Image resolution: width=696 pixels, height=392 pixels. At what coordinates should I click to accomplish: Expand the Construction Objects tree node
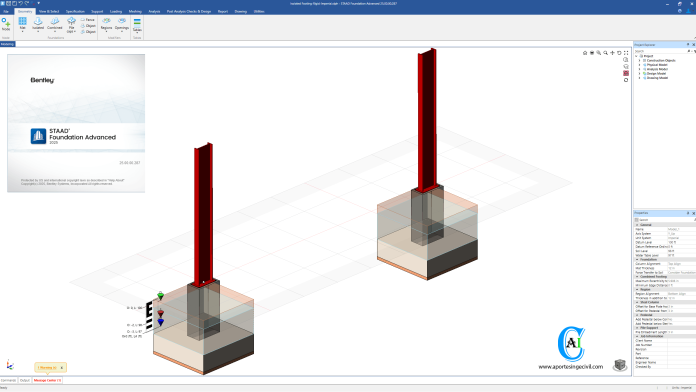pos(640,60)
